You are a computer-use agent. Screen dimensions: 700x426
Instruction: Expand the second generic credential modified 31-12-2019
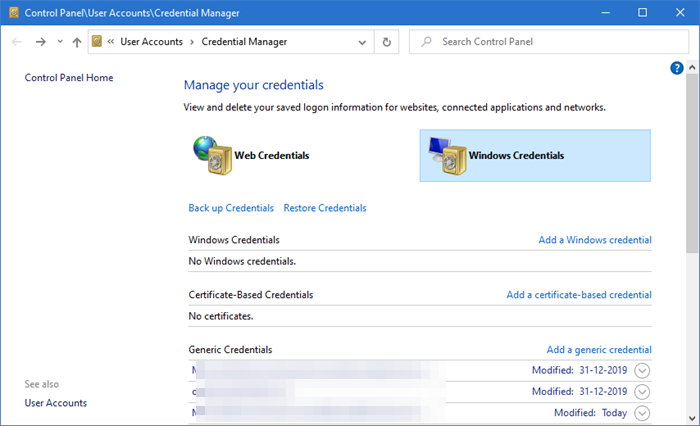pyautogui.click(x=642, y=391)
